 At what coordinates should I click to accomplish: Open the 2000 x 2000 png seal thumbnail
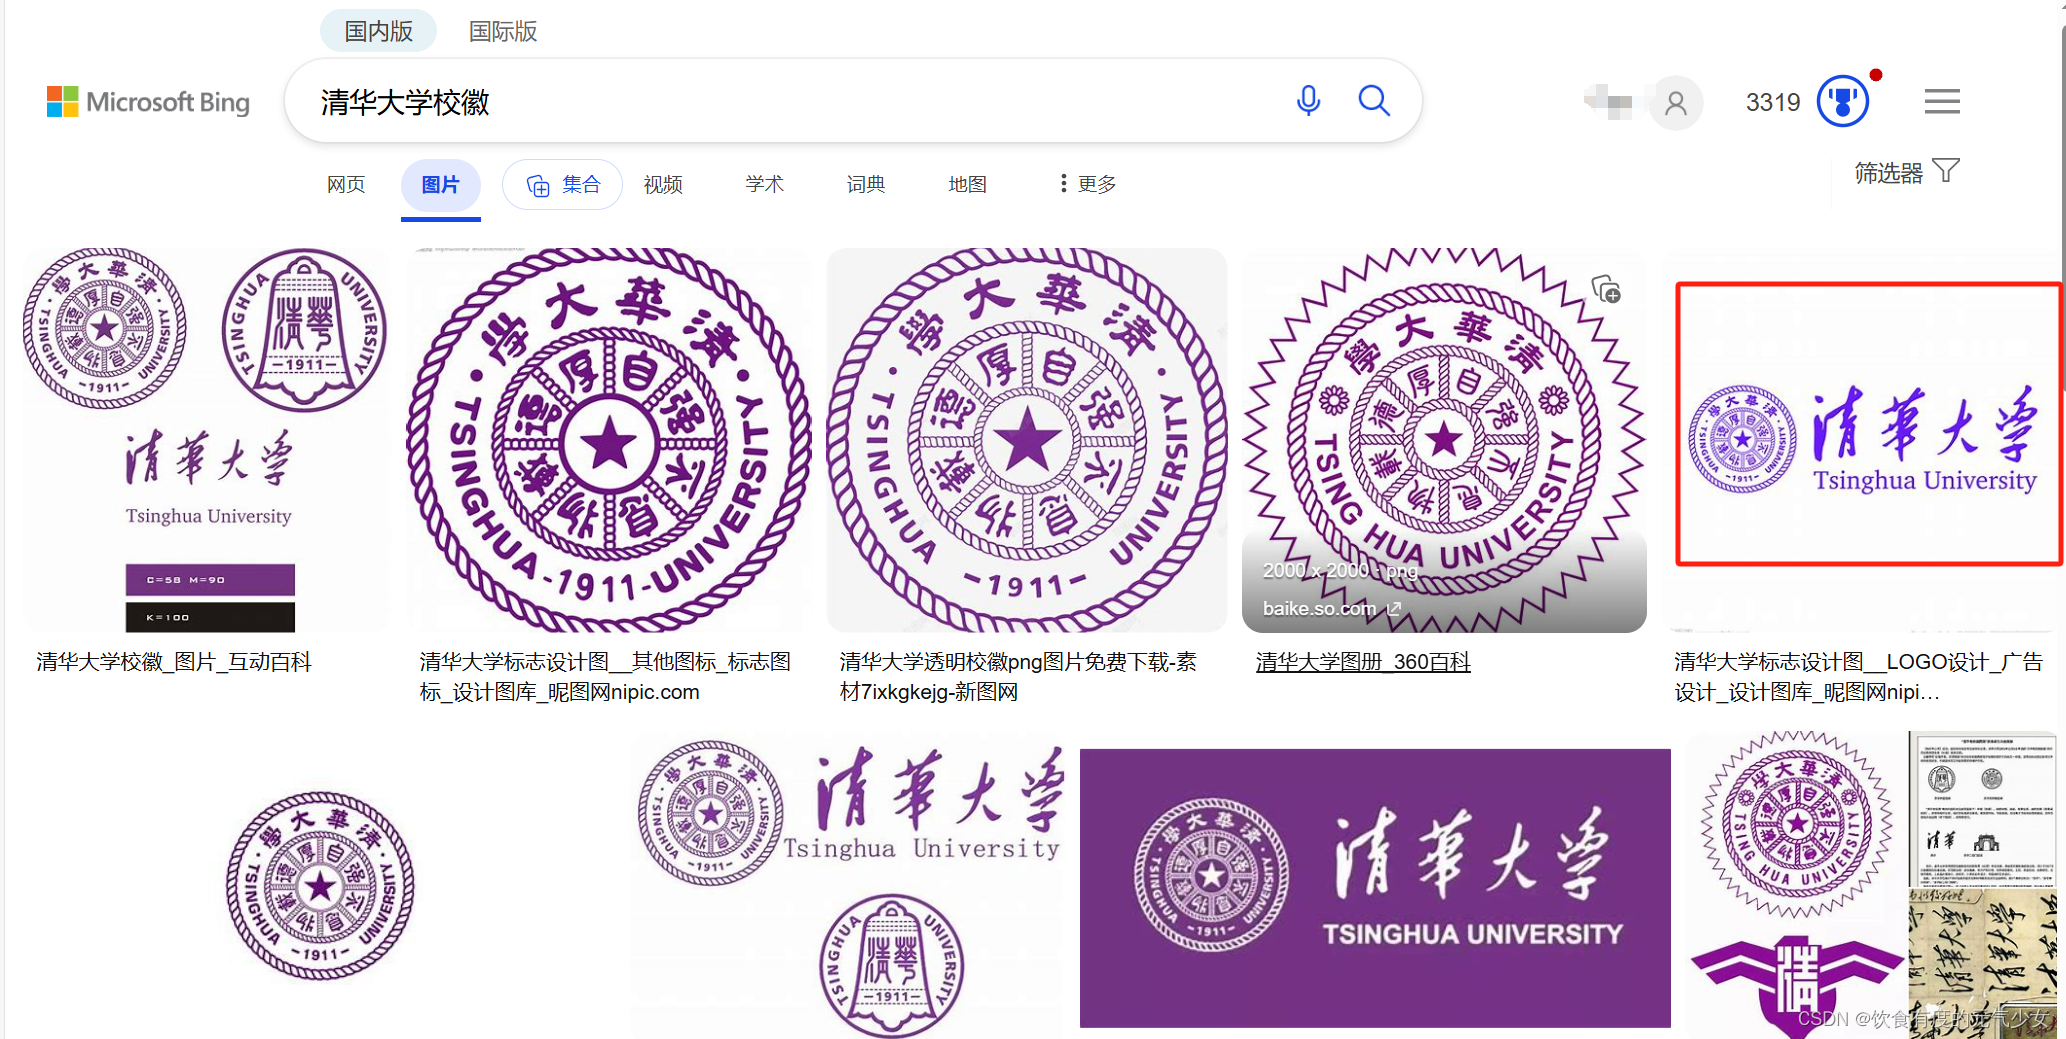point(1444,440)
